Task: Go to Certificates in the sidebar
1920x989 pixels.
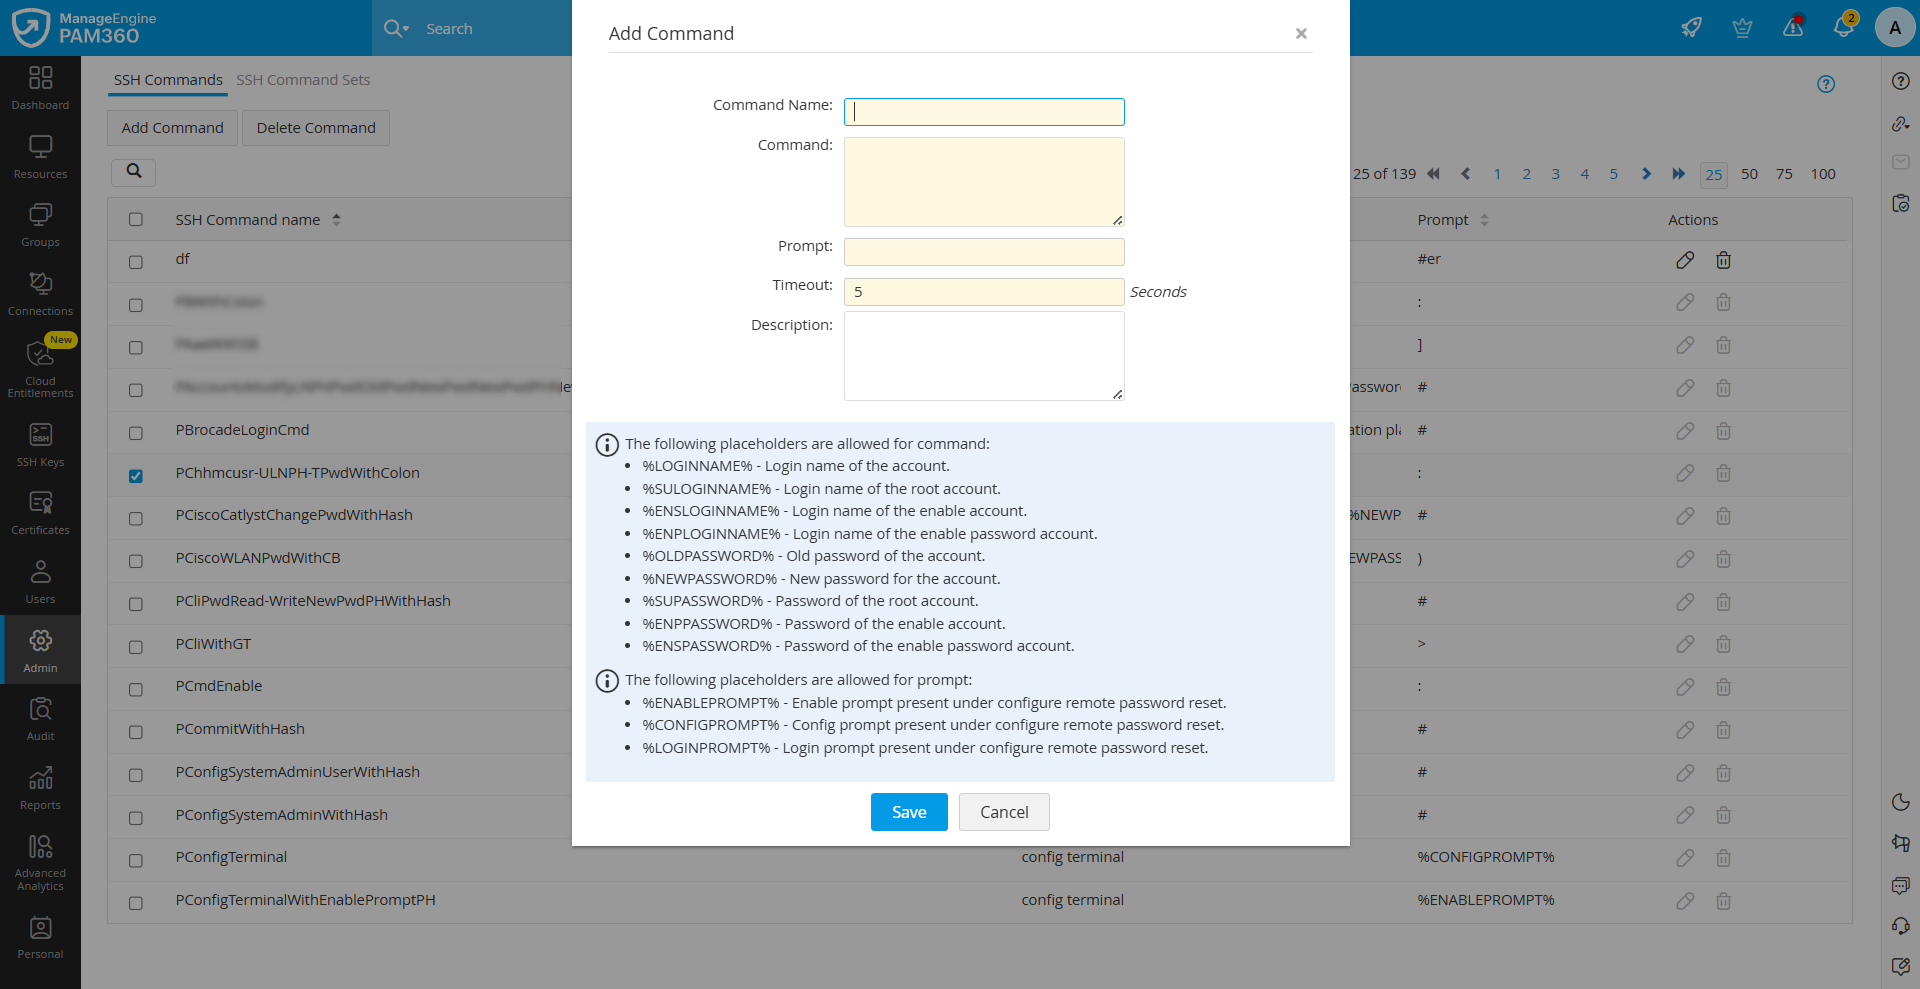Action: pyautogui.click(x=40, y=512)
